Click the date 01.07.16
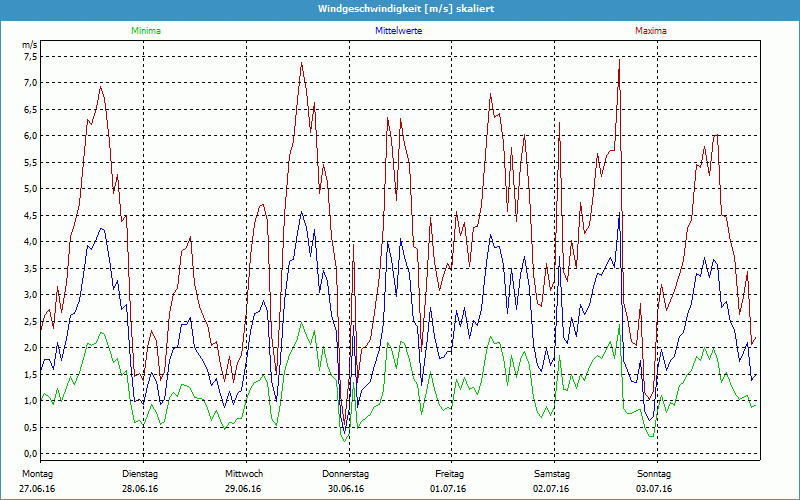The height and width of the screenshot is (500, 800). (x=448, y=489)
